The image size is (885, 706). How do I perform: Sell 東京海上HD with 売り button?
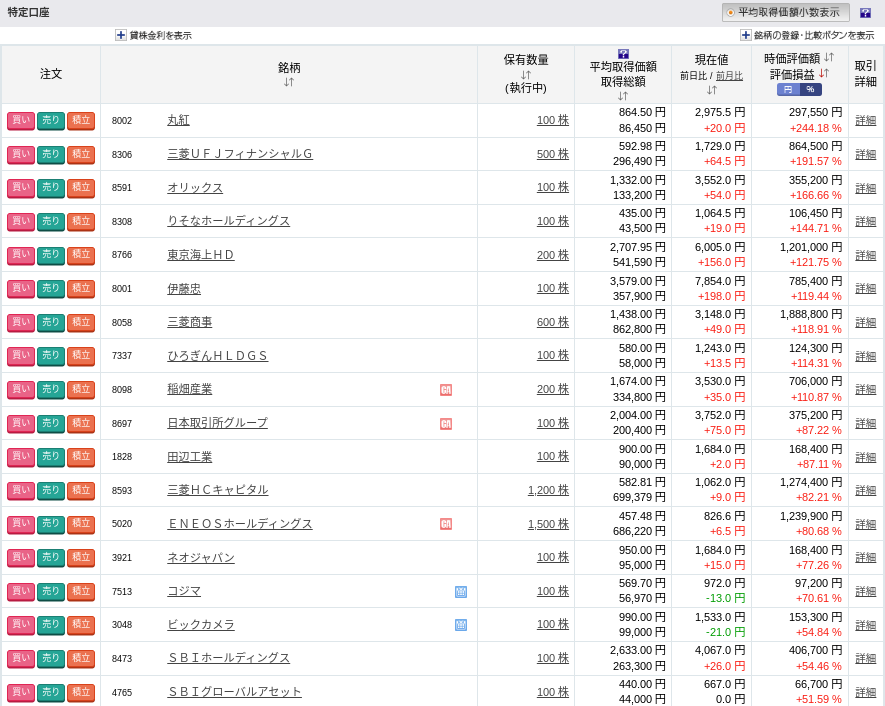tap(51, 255)
